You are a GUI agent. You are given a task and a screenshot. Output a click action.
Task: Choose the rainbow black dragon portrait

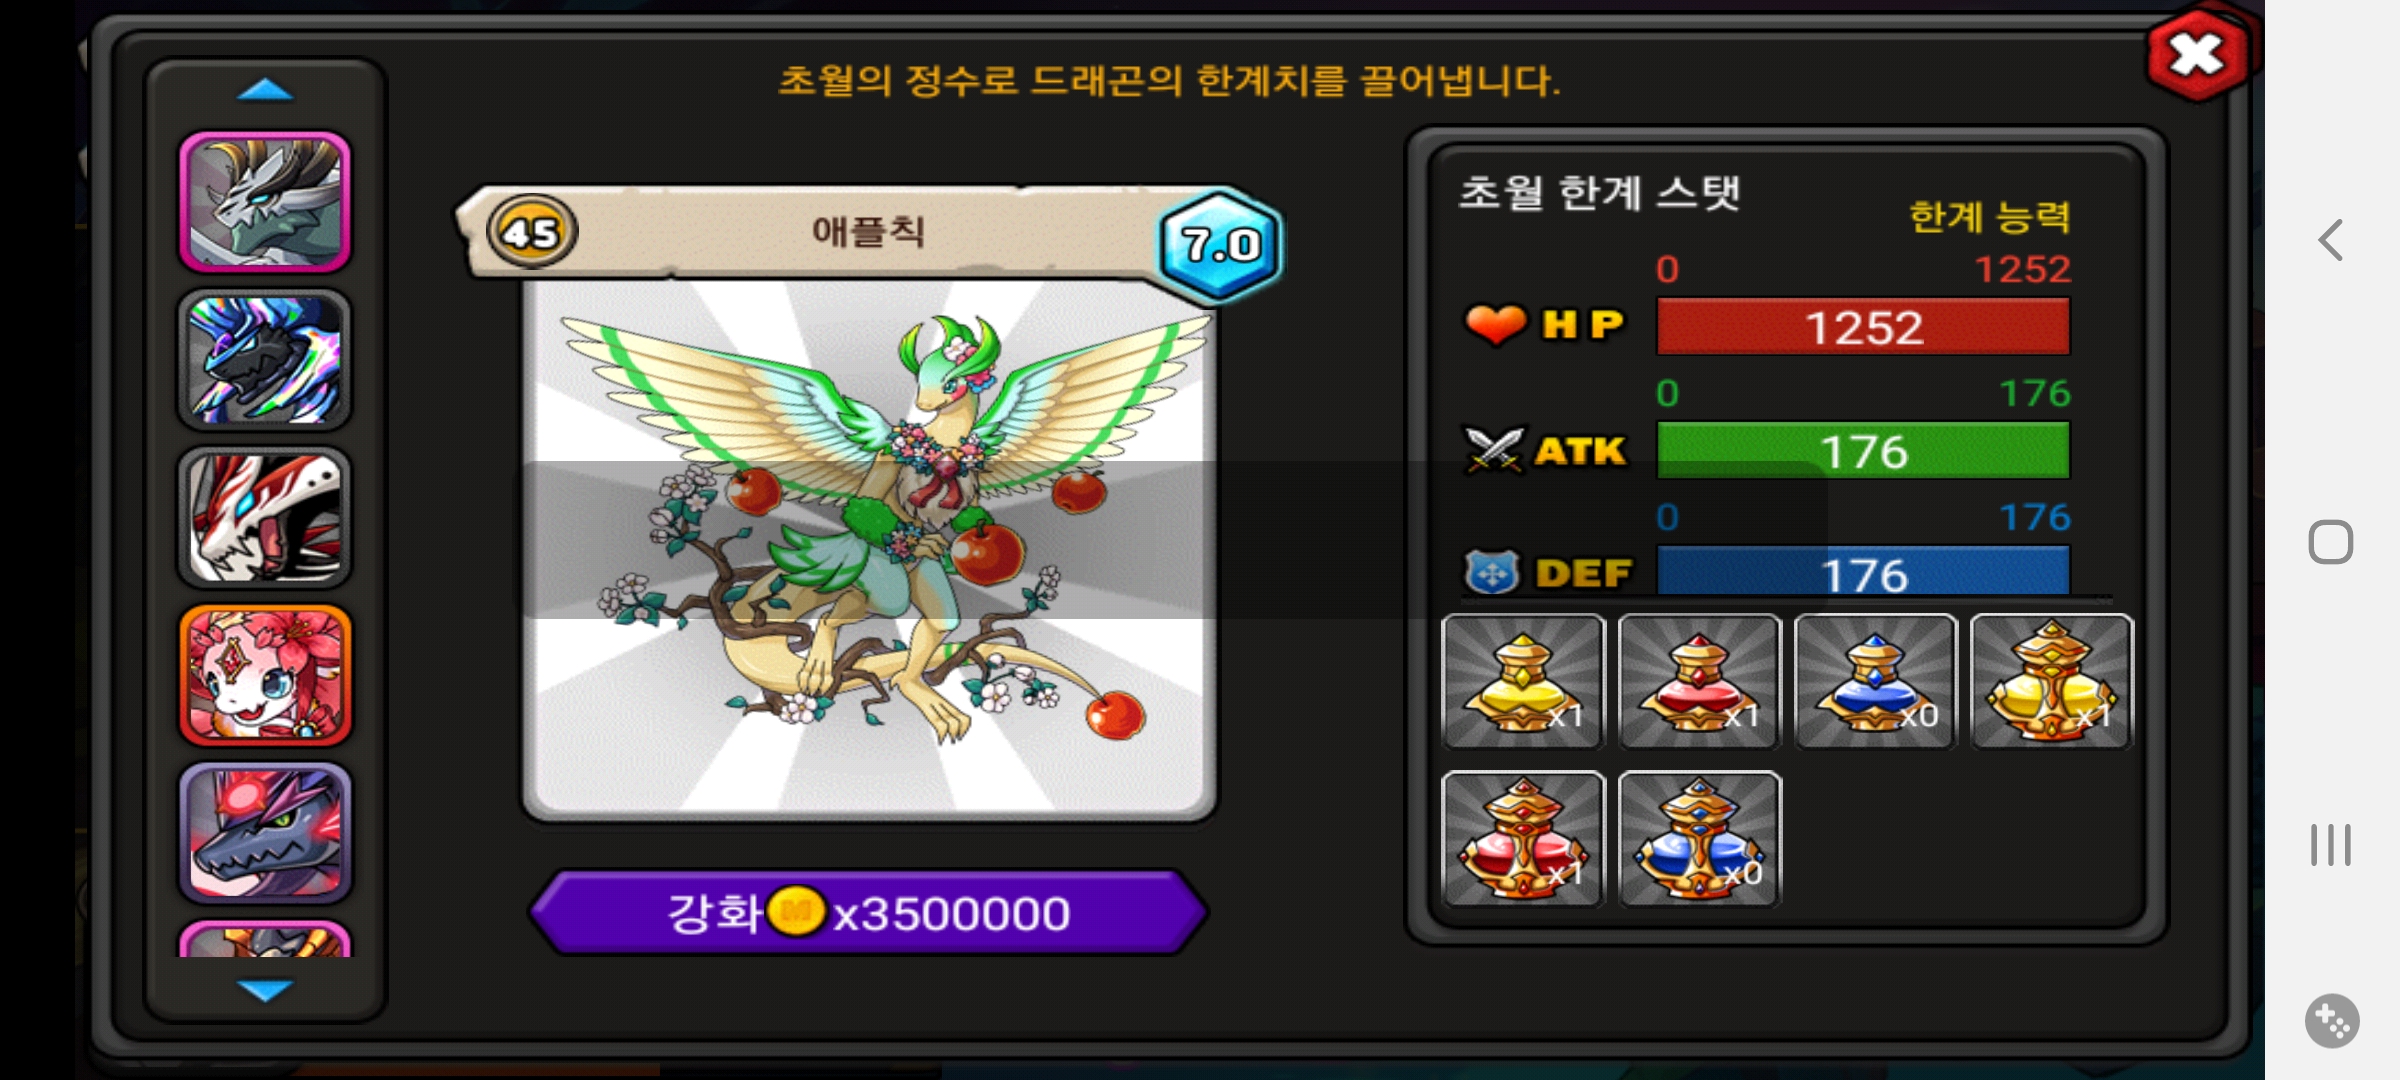click(x=265, y=360)
